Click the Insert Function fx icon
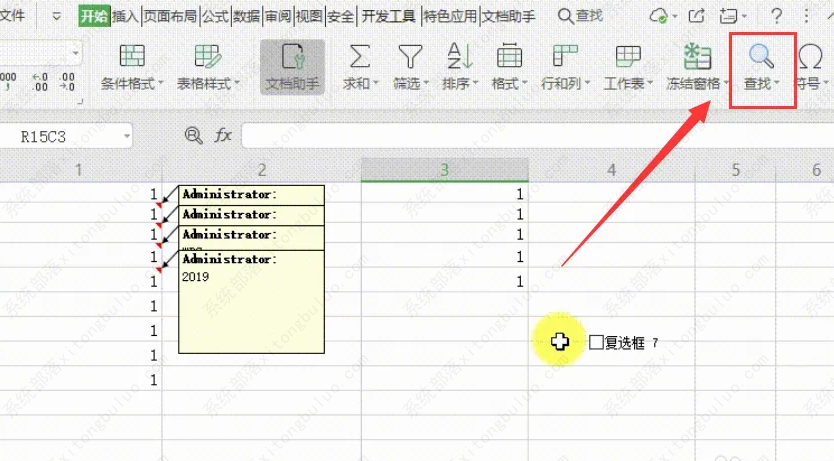The width and height of the screenshot is (834, 461). [x=224, y=135]
